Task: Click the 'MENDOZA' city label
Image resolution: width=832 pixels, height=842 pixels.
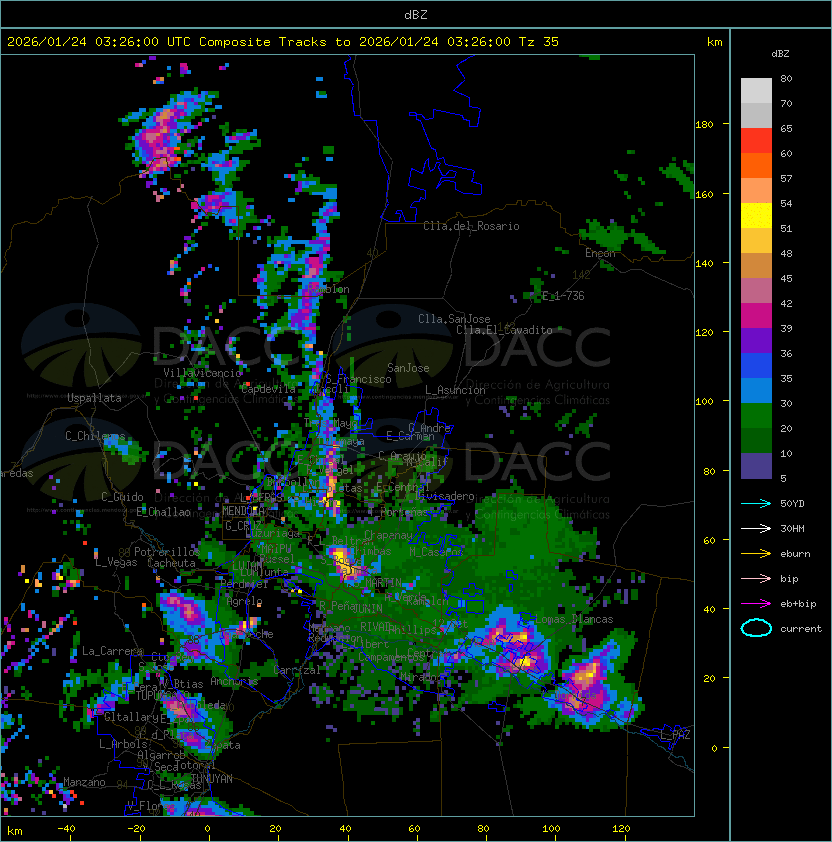Action: [243, 511]
